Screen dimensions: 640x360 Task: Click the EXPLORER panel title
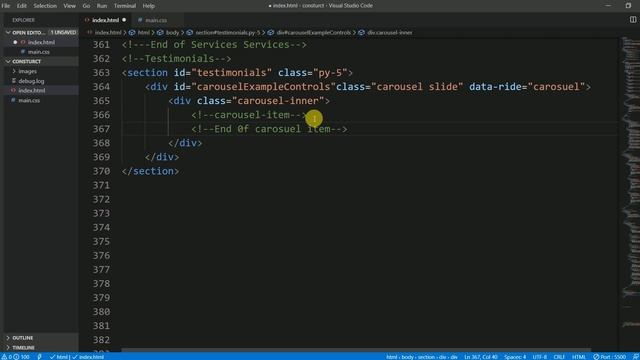(x=23, y=20)
